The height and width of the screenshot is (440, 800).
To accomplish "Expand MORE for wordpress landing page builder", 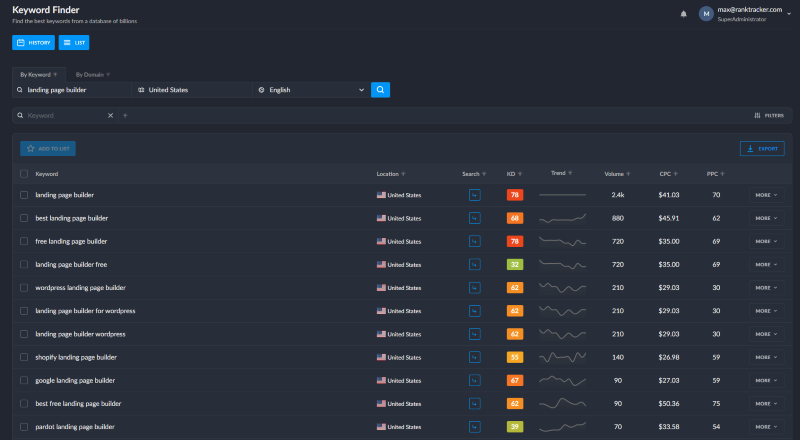I will pos(766,288).
